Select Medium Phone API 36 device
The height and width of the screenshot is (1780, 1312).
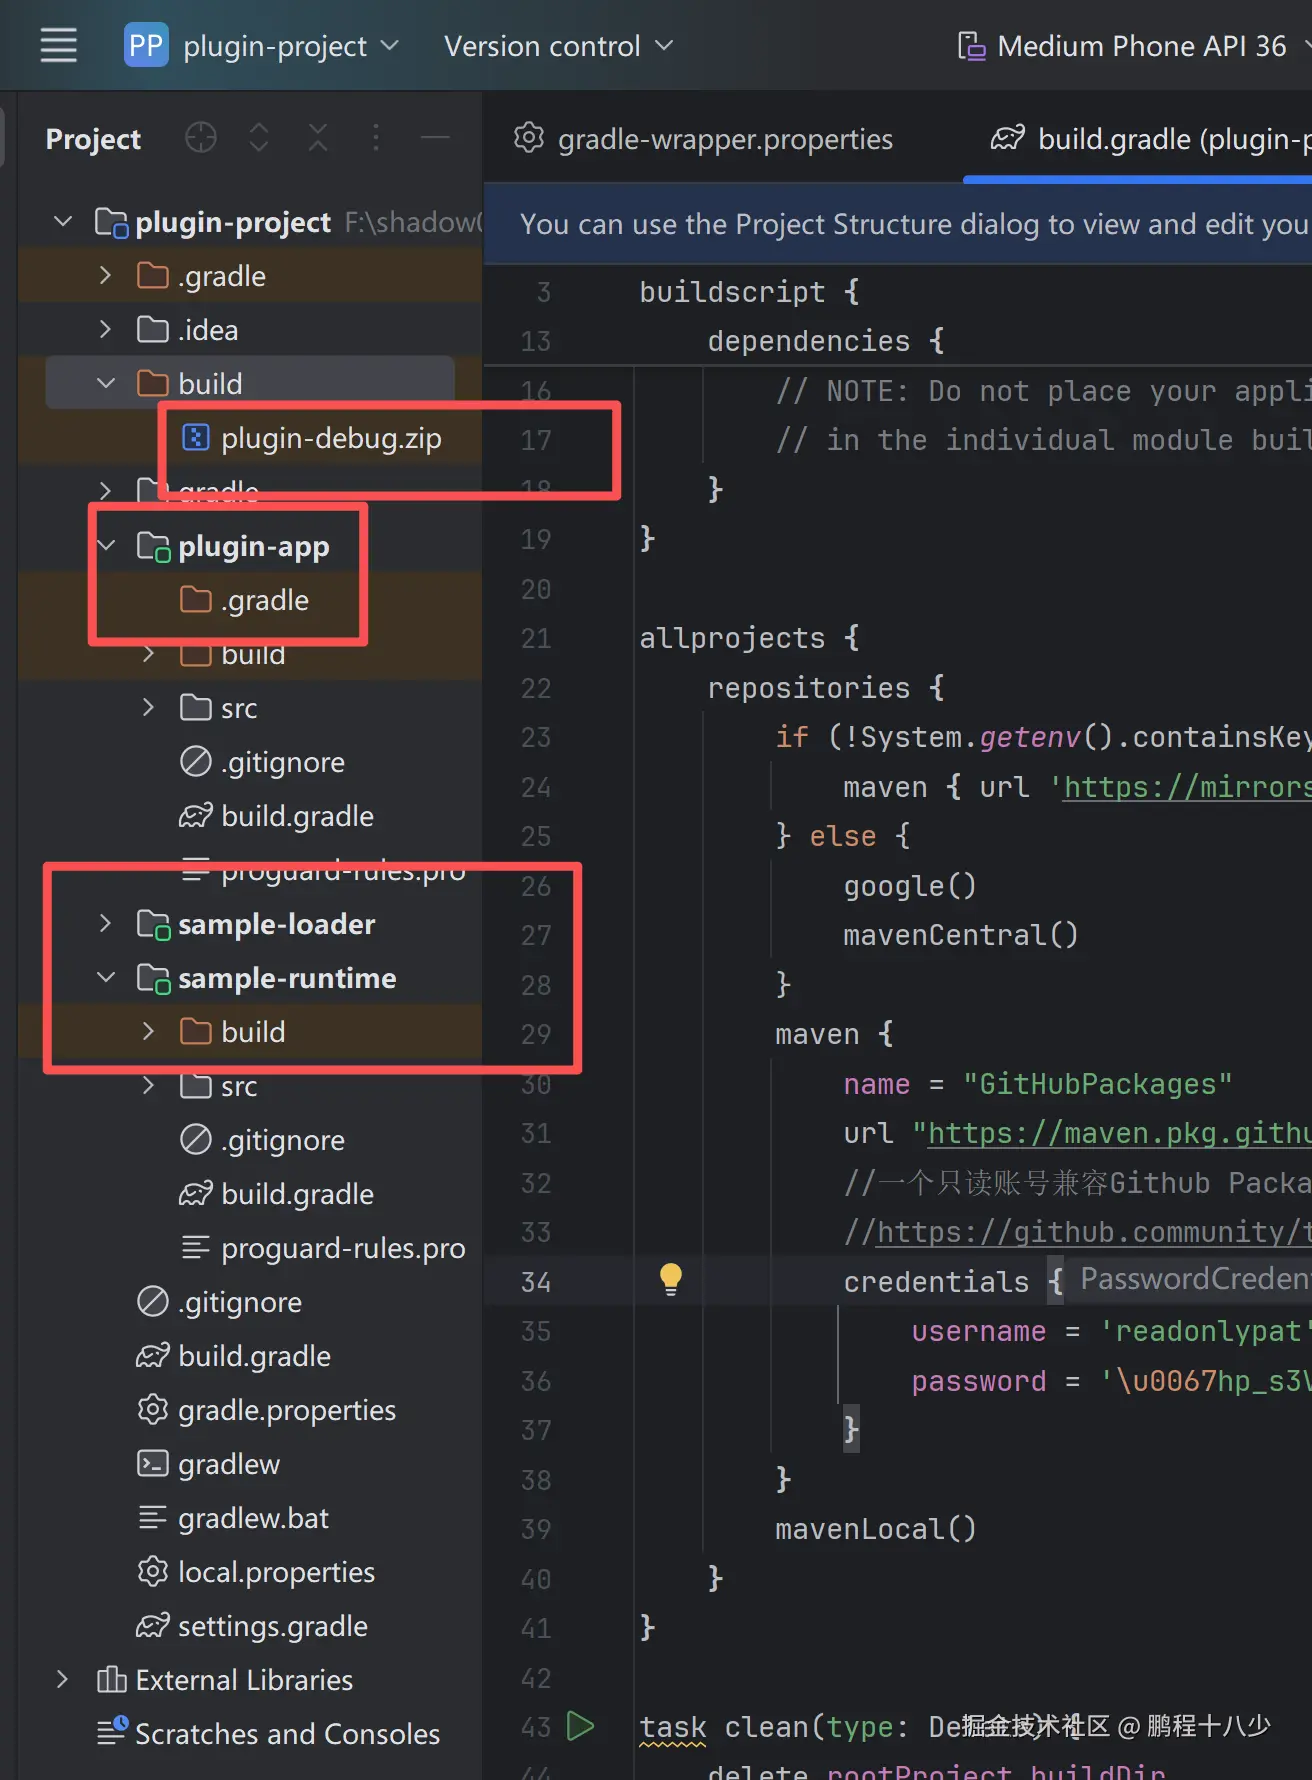coord(1140,46)
